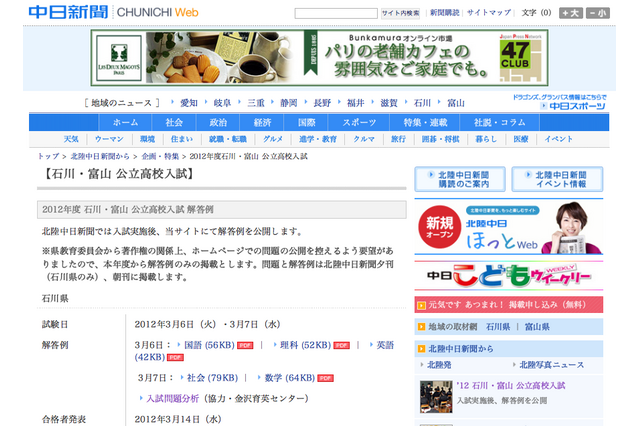Open 環境 in the sub menu

[x=147, y=139]
